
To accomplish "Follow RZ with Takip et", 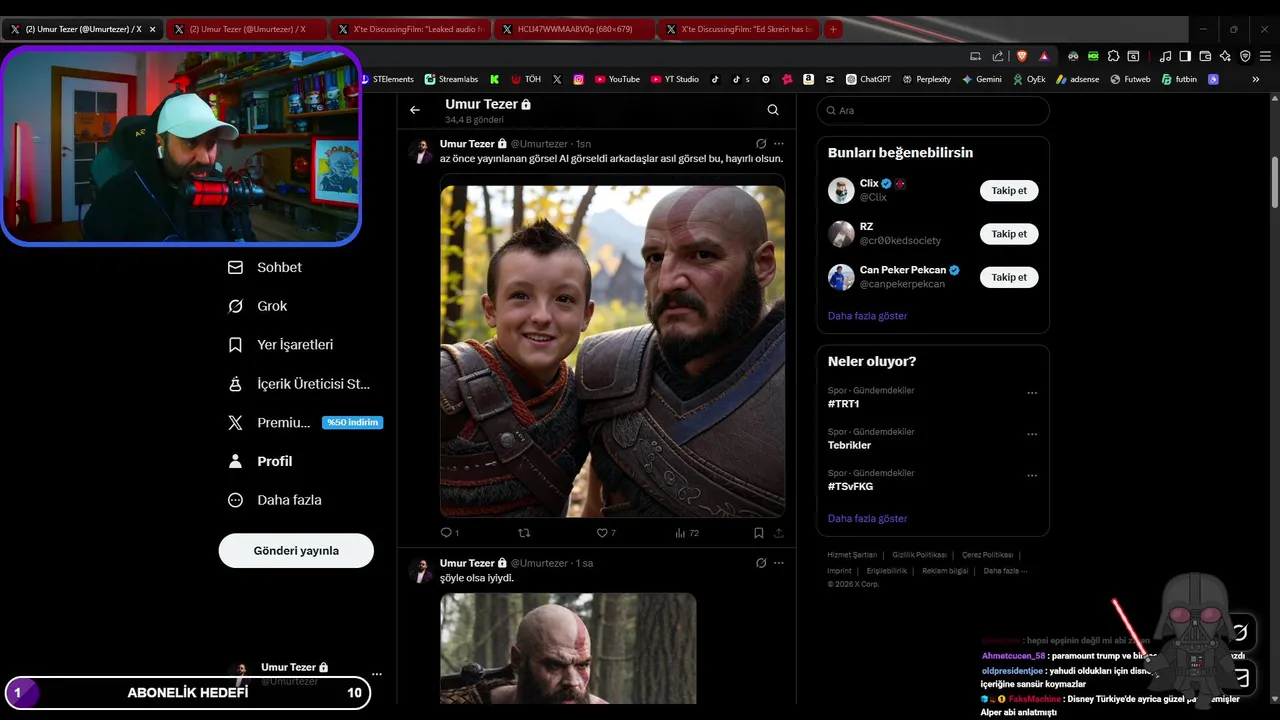I will (1009, 234).
